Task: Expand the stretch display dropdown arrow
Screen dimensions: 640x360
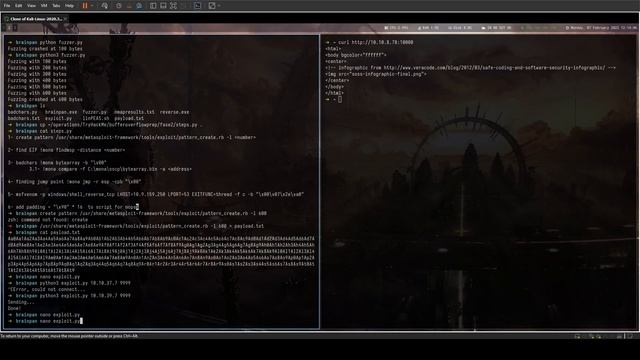Action: coord(219,6)
